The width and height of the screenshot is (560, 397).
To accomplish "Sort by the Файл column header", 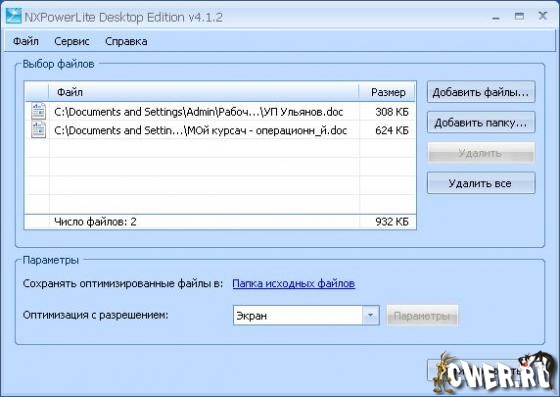I will 204,92.
